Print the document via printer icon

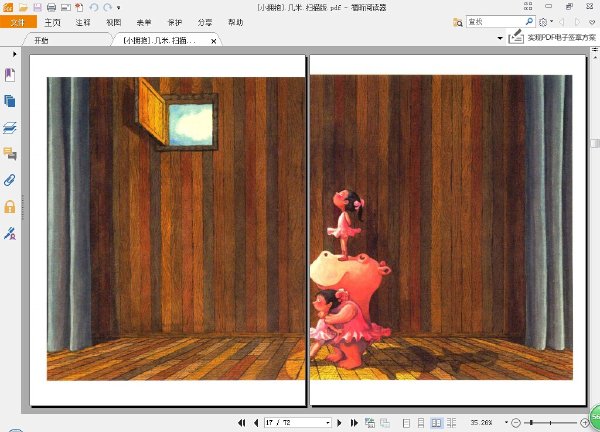[51, 7]
